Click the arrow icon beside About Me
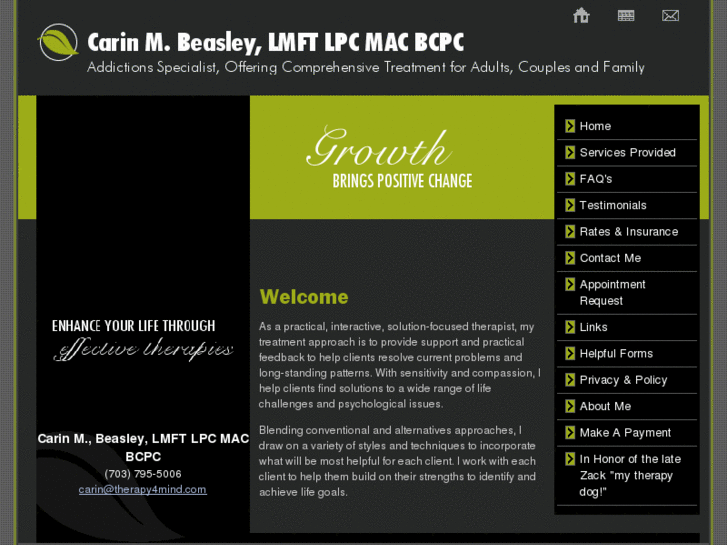Screen dimensions: 727x545 pyautogui.click(x=570, y=406)
